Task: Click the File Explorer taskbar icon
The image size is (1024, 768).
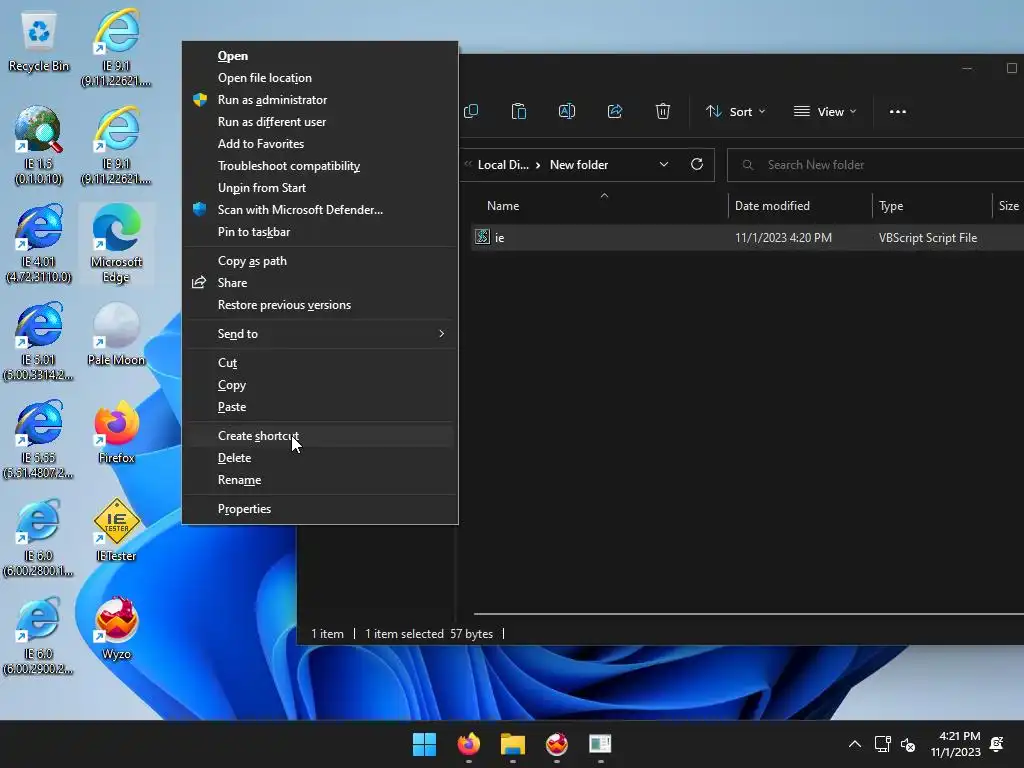Action: 513,744
